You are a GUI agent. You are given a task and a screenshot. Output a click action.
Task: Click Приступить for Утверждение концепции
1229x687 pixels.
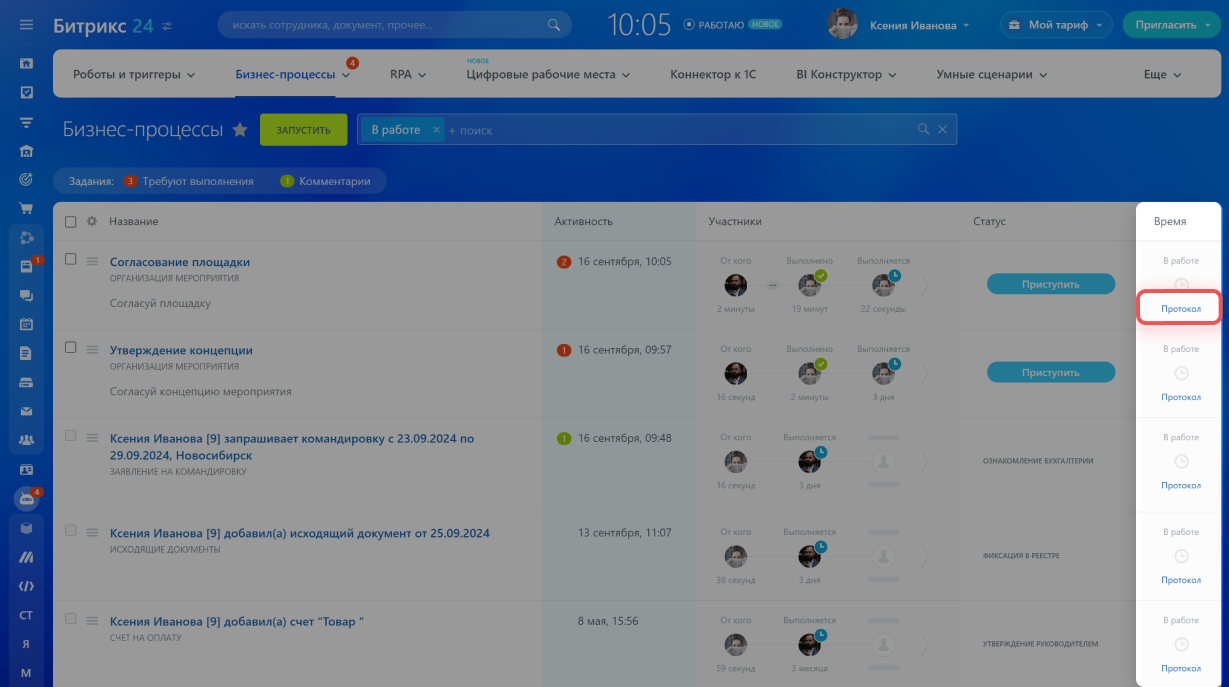pos(1050,372)
